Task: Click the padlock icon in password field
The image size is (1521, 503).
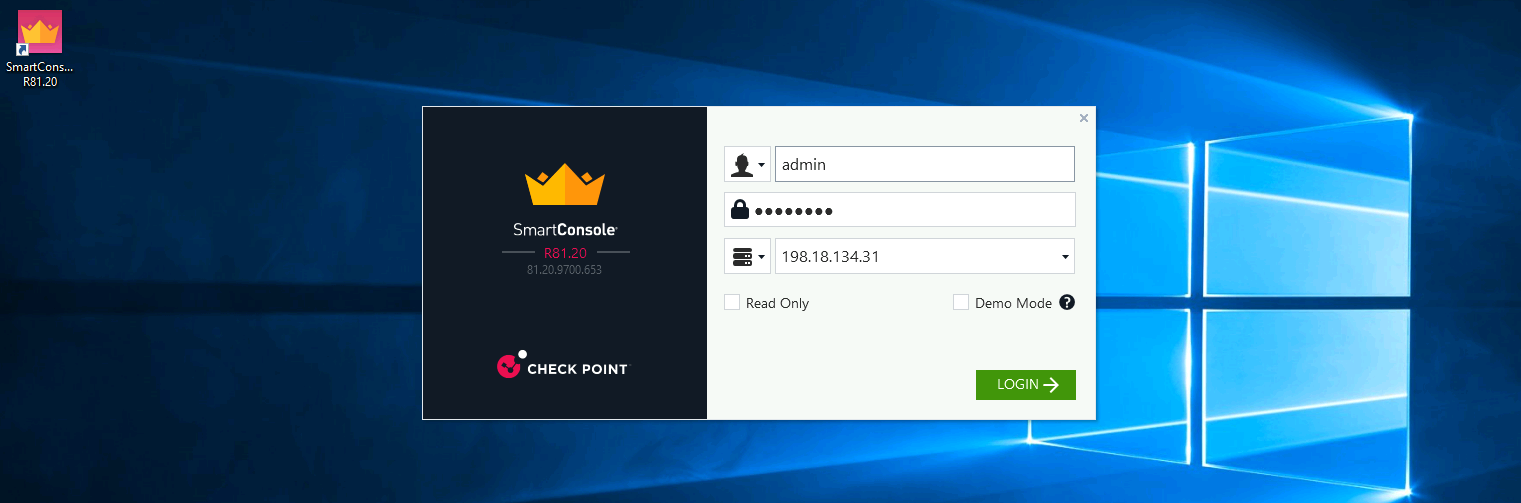Action: (740, 210)
